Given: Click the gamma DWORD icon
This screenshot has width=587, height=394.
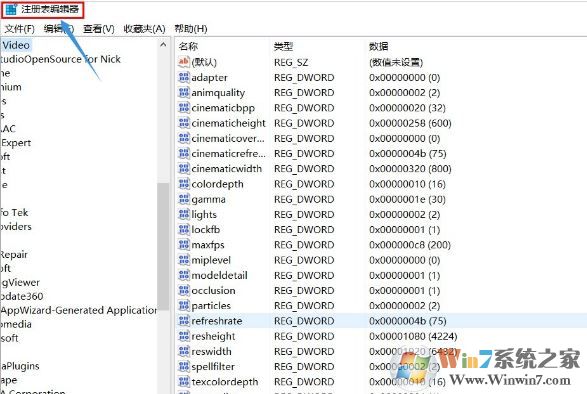Looking at the screenshot, I should coord(183,199).
